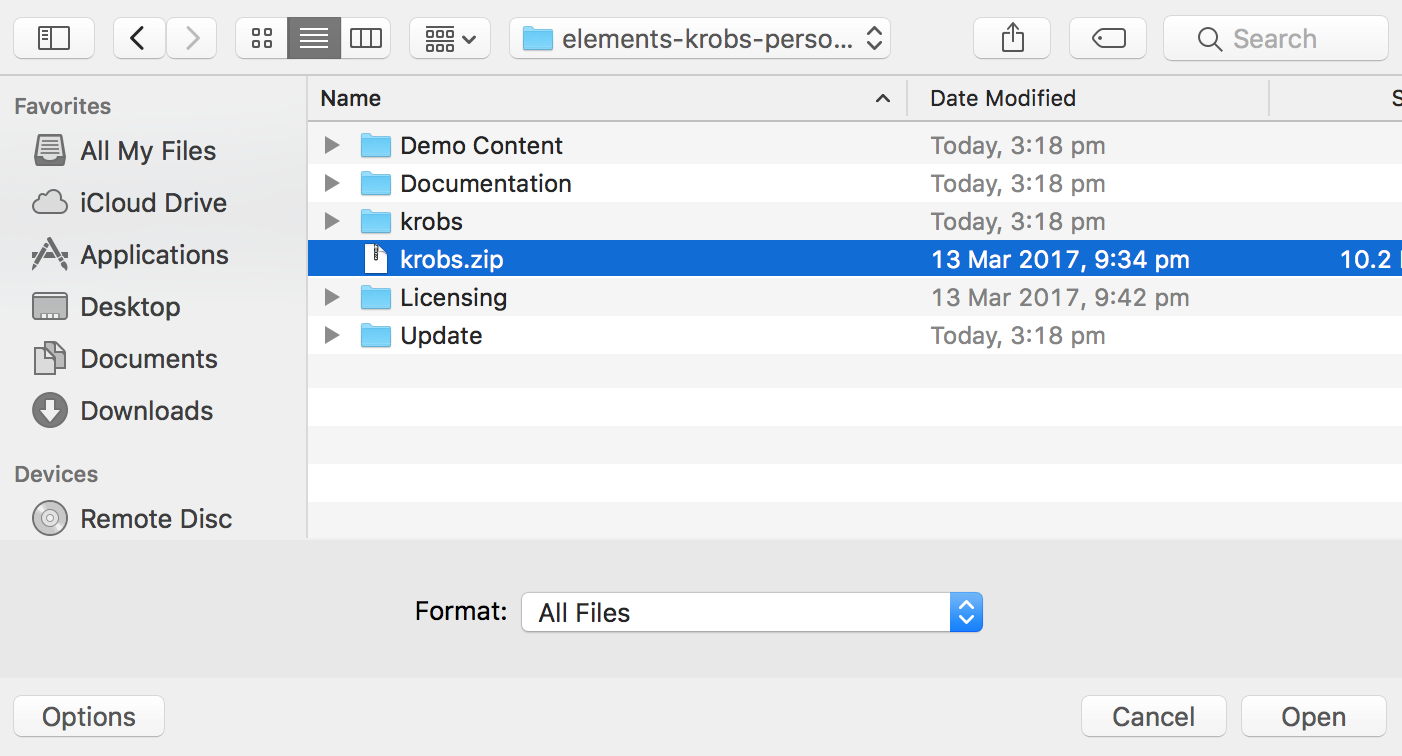Viewport: 1402px width, 756px height.
Task: Open the Format dropdown showing All Files
Action: coord(751,611)
